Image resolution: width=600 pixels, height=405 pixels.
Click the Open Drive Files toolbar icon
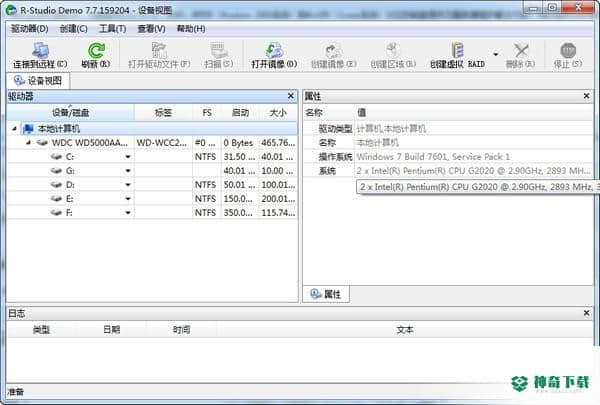pyautogui.click(x=159, y=51)
